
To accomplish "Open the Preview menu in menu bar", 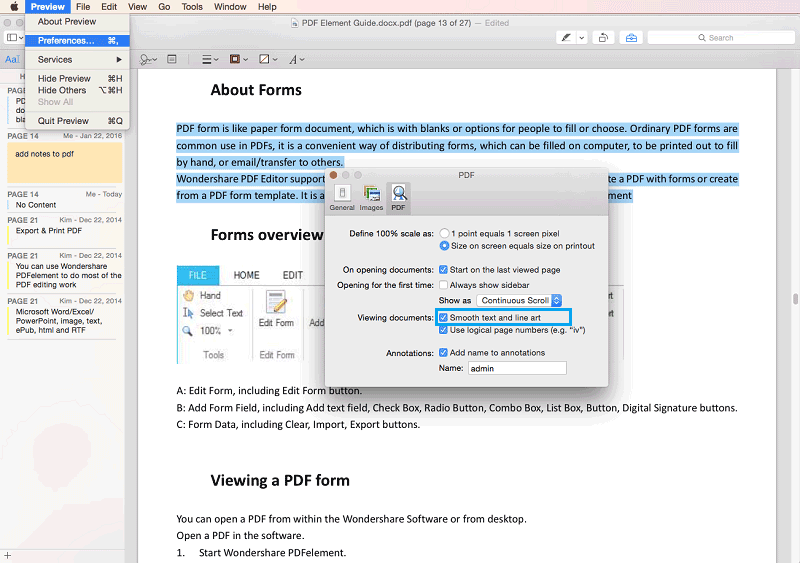I will pos(47,7).
